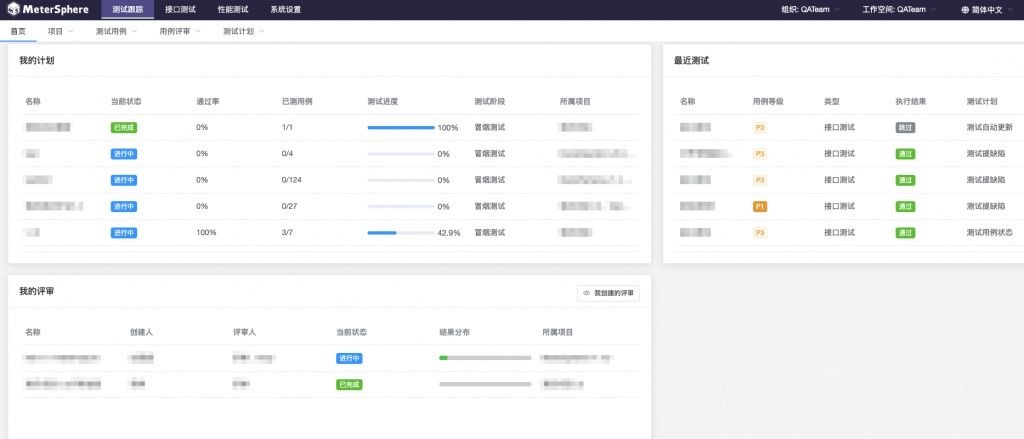1024x439 pixels.
Task: Click the gray 跳过 result badge
Action: [905, 128]
